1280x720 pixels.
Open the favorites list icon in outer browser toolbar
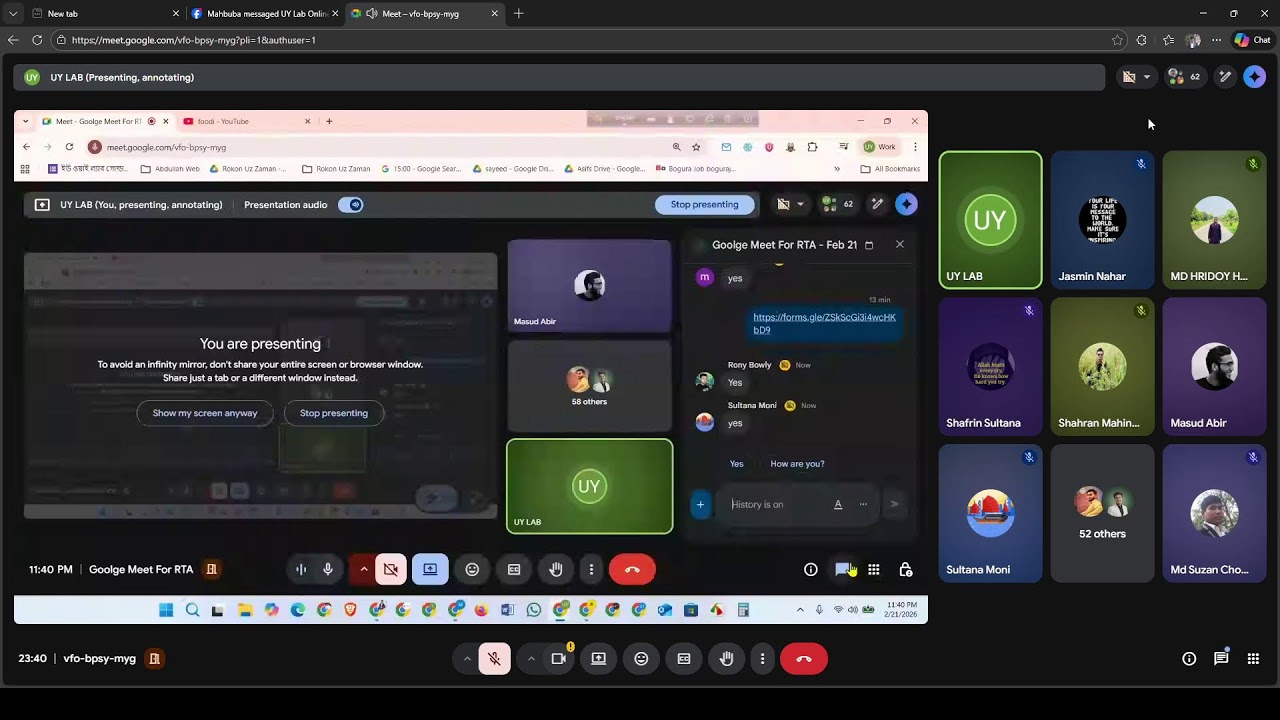pyautogui.click(x=1168, y=40)
